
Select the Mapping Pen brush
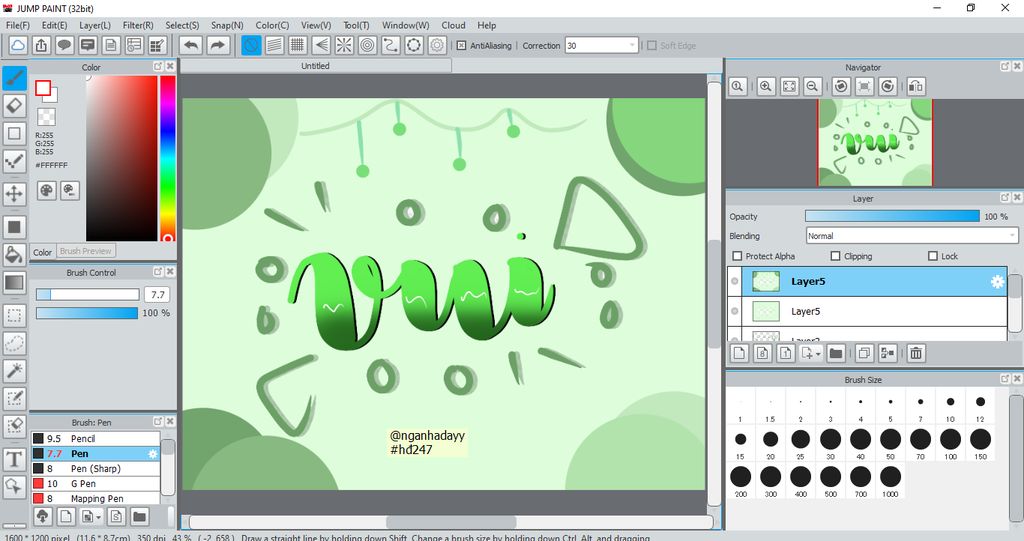coord(96,499)
